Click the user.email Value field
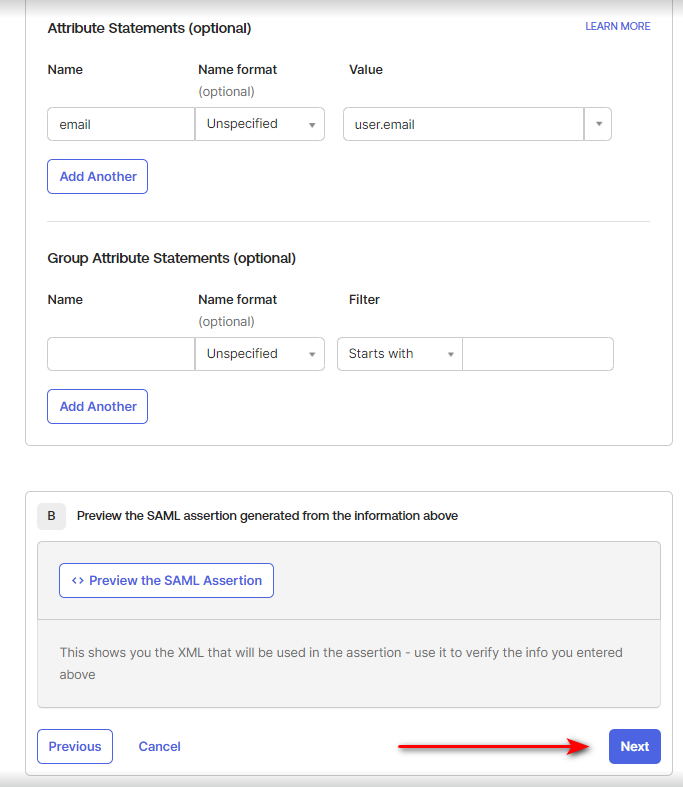Screen dimensions: 683x787 [x=462, y=124]
